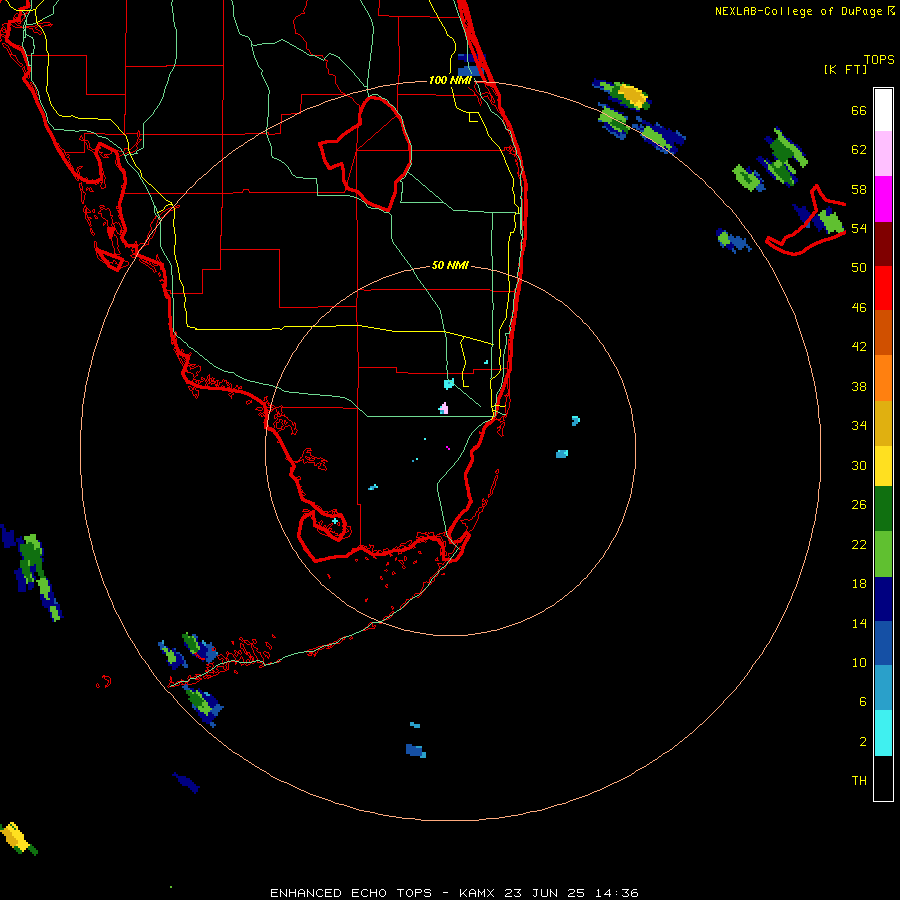Image resolution: width=900 pixels, height=900 pixels.
Task: Click the [K FT] units label
Action: coord(845,70)
